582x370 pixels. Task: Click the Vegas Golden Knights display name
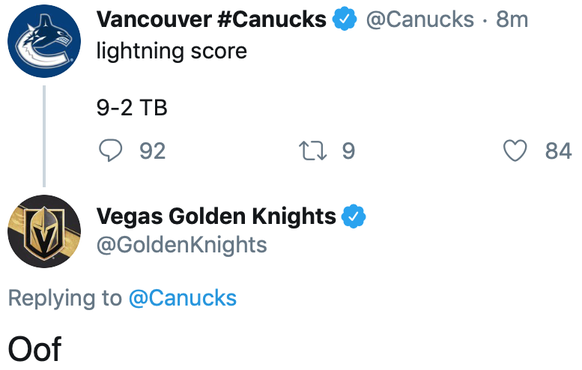[x=216, y=216]
